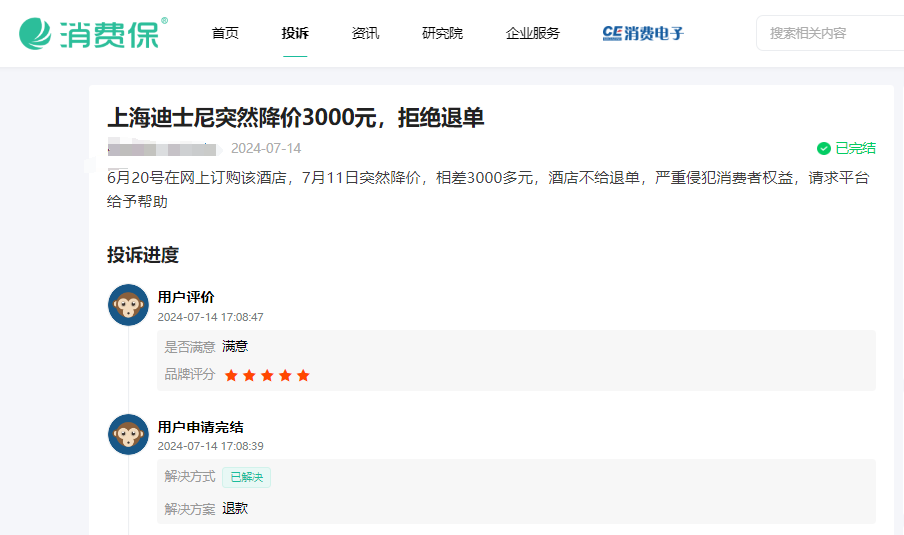Click the timestamp 2024-07-14 17:08:47
Screen dimensions: 904x535
coord(210,317)
